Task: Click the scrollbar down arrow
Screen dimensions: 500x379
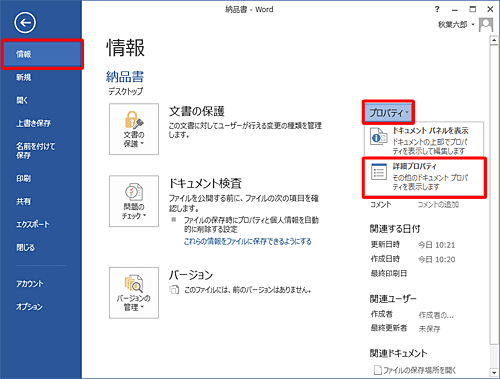Action: point(494,372)
